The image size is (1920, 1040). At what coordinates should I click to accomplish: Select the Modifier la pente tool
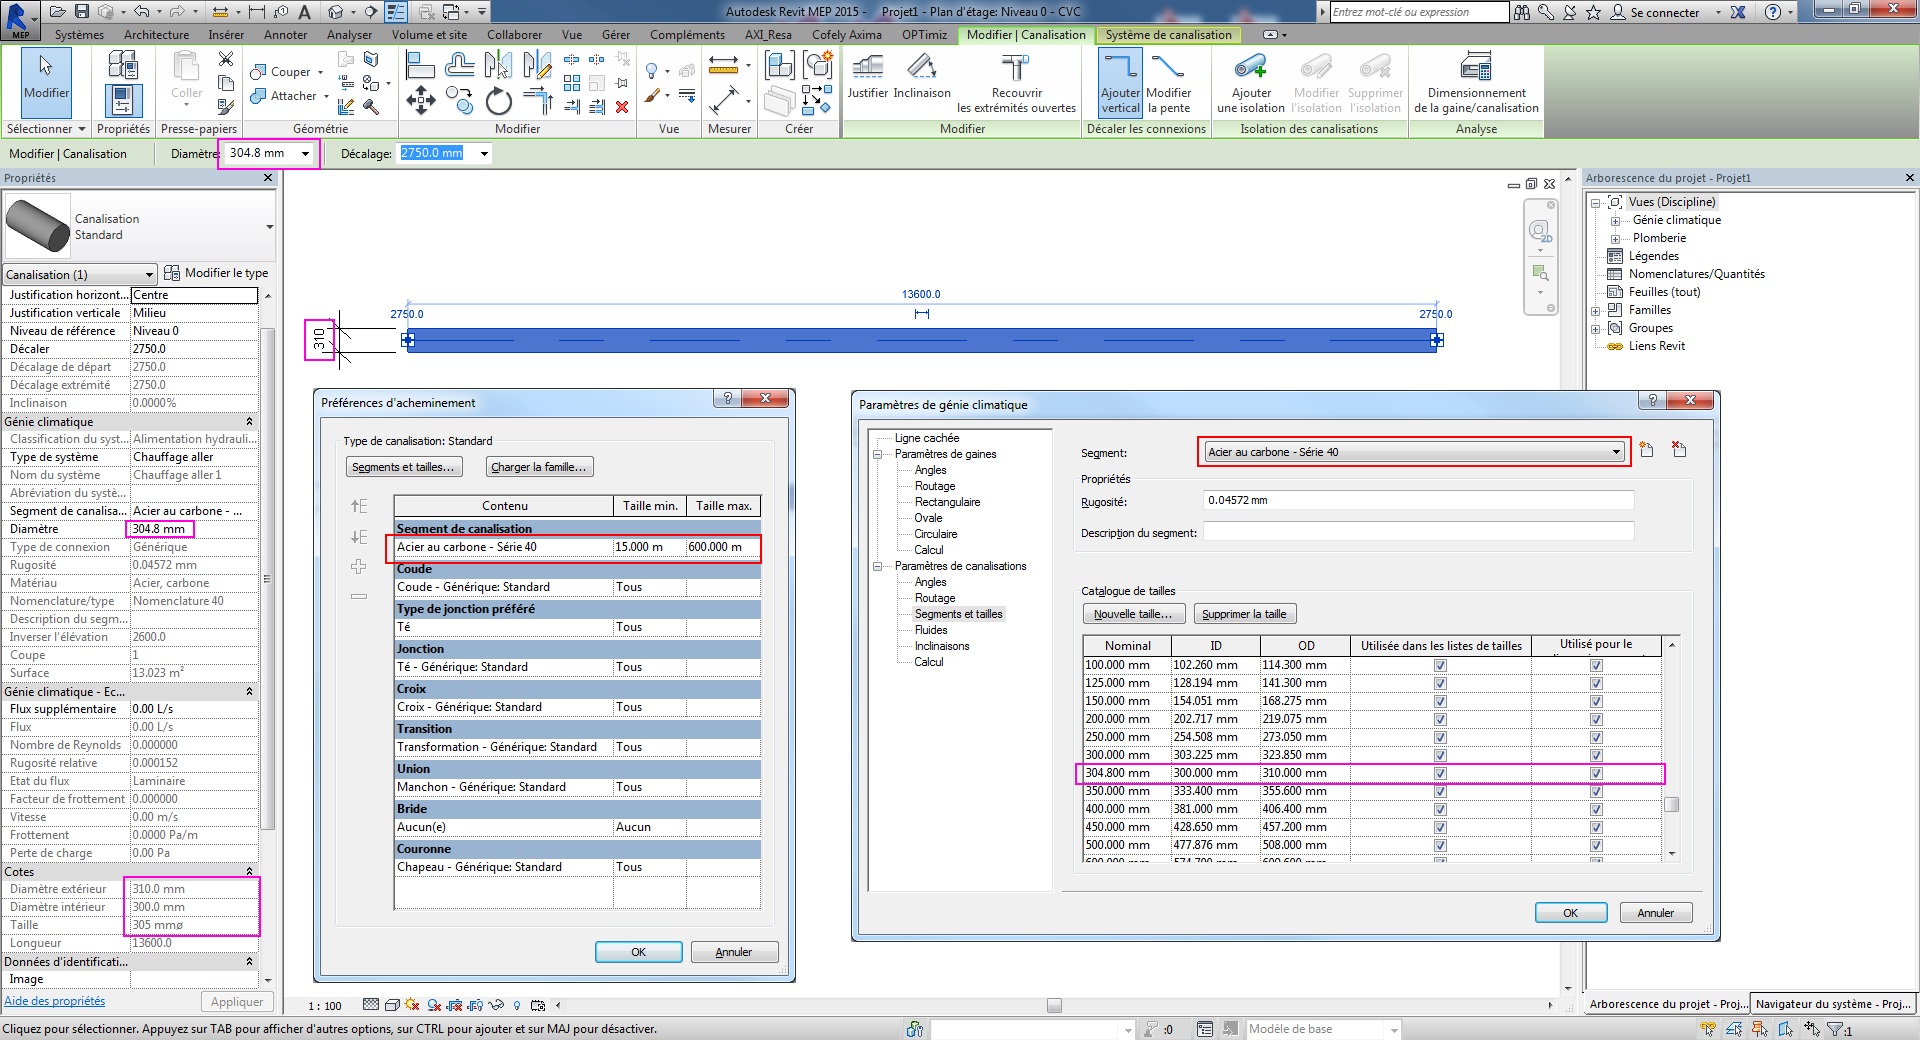click(x=1168, y=82)
